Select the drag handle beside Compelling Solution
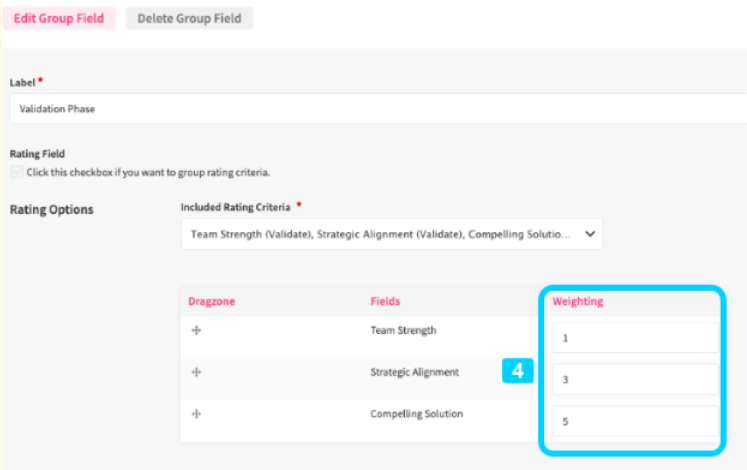The image size is (747, 470). pyautogui.click(x=196, y=414)
